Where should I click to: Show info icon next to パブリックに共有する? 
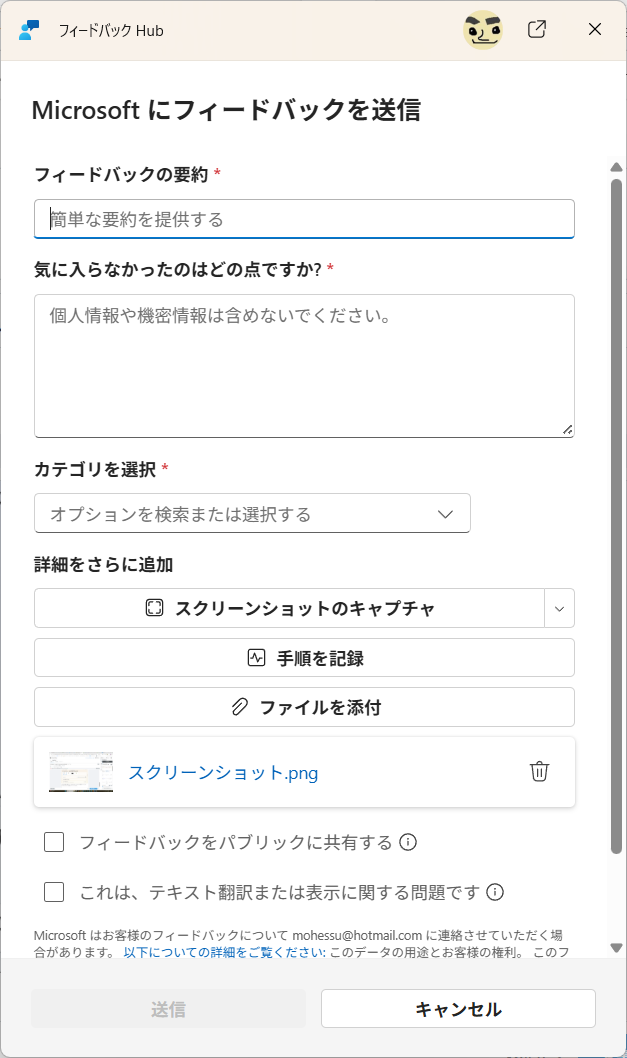408,842
